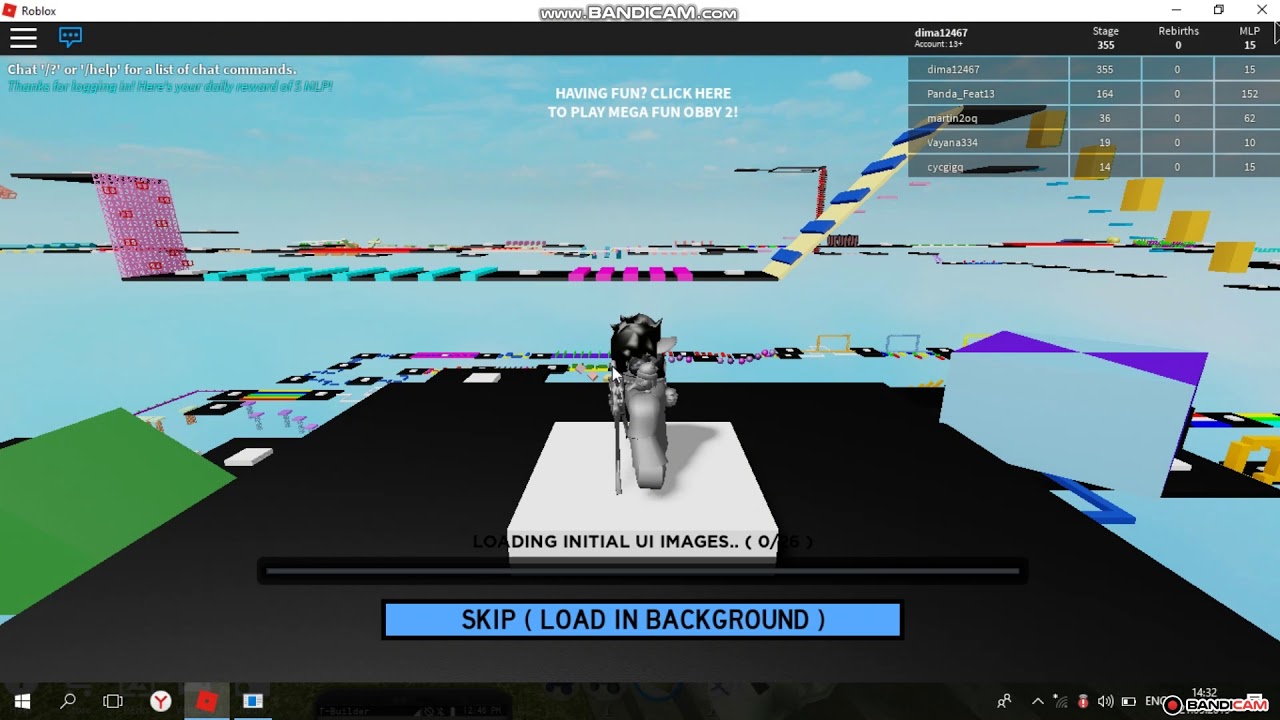
Task: Open the Windows Start menu
Action: tap(22, 702)
